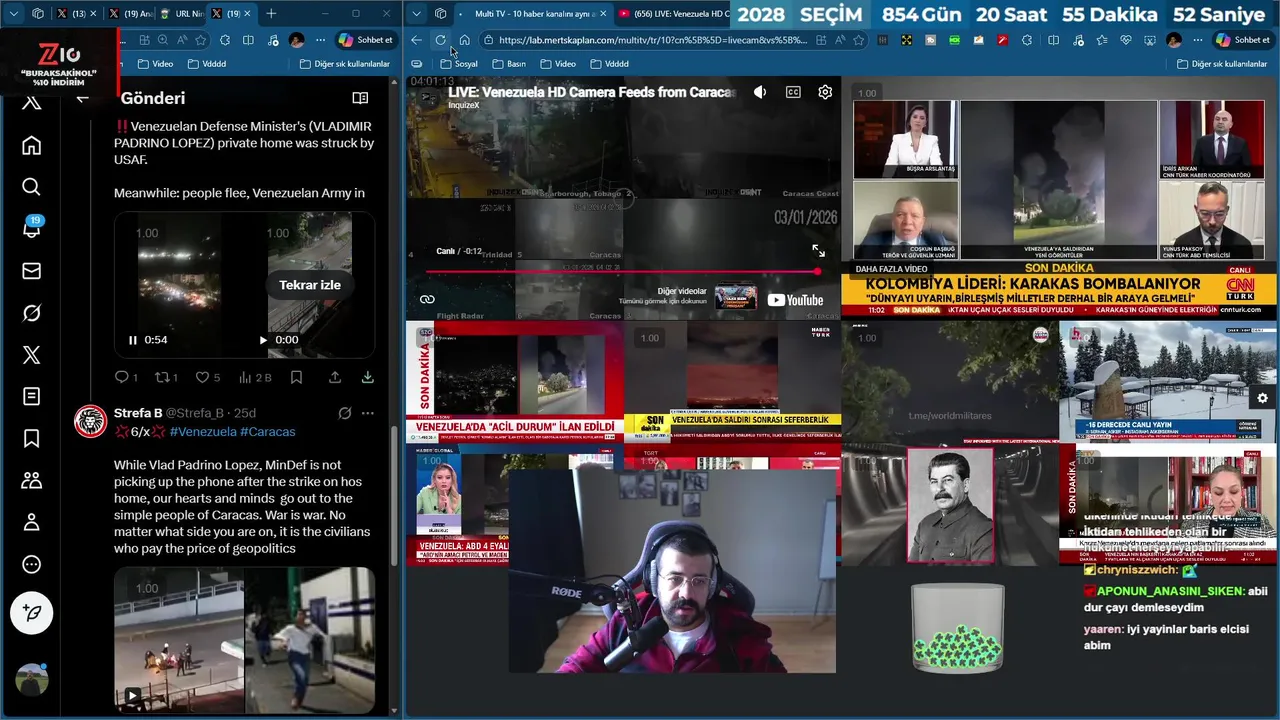Open X Profile icon in sidebar
This screenshot has width=1280, height=720.
pyautogui.click(x=31, y=522)
